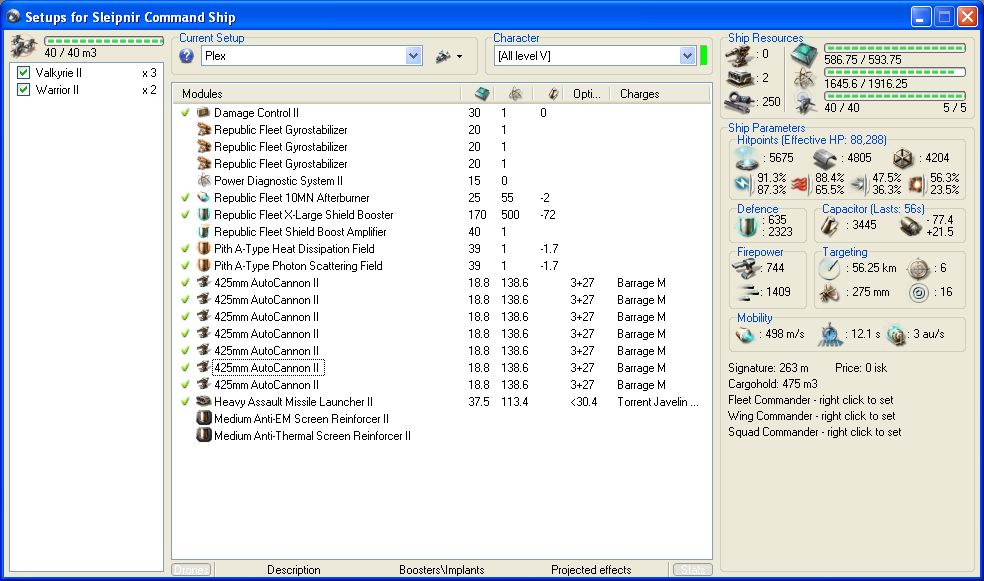This screenshot has height=581, width=984.
Task: Click Squad Commander right click to set
Action: pos(815,432)
